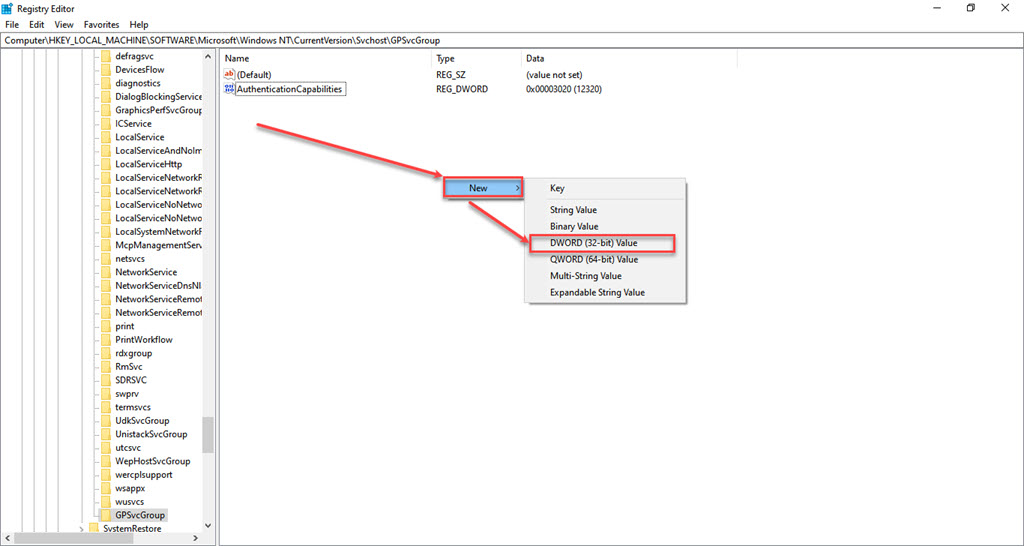This screenshot has height=546, width=1024.
Task: Click the LocalServiceHttp folder icon
Action: [106, 164]
